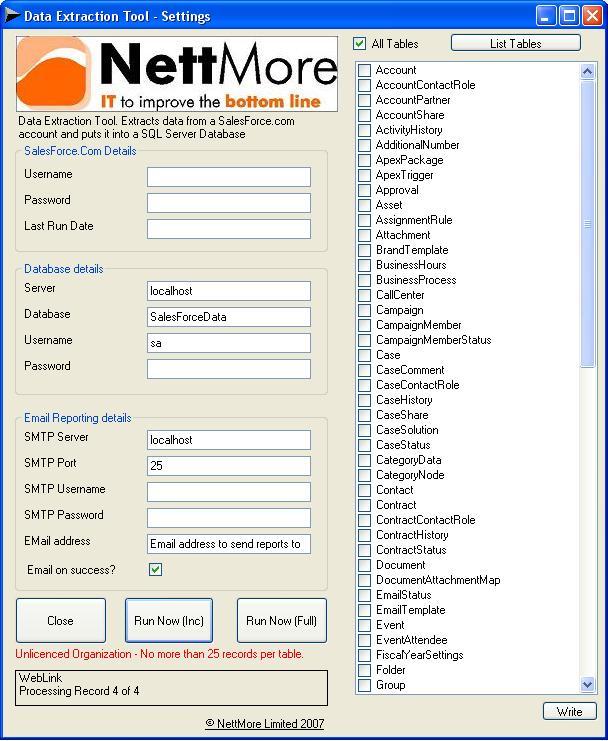Tick the Campaign checkbox
The image size is (608, 741).
click(x=364, y=310)
